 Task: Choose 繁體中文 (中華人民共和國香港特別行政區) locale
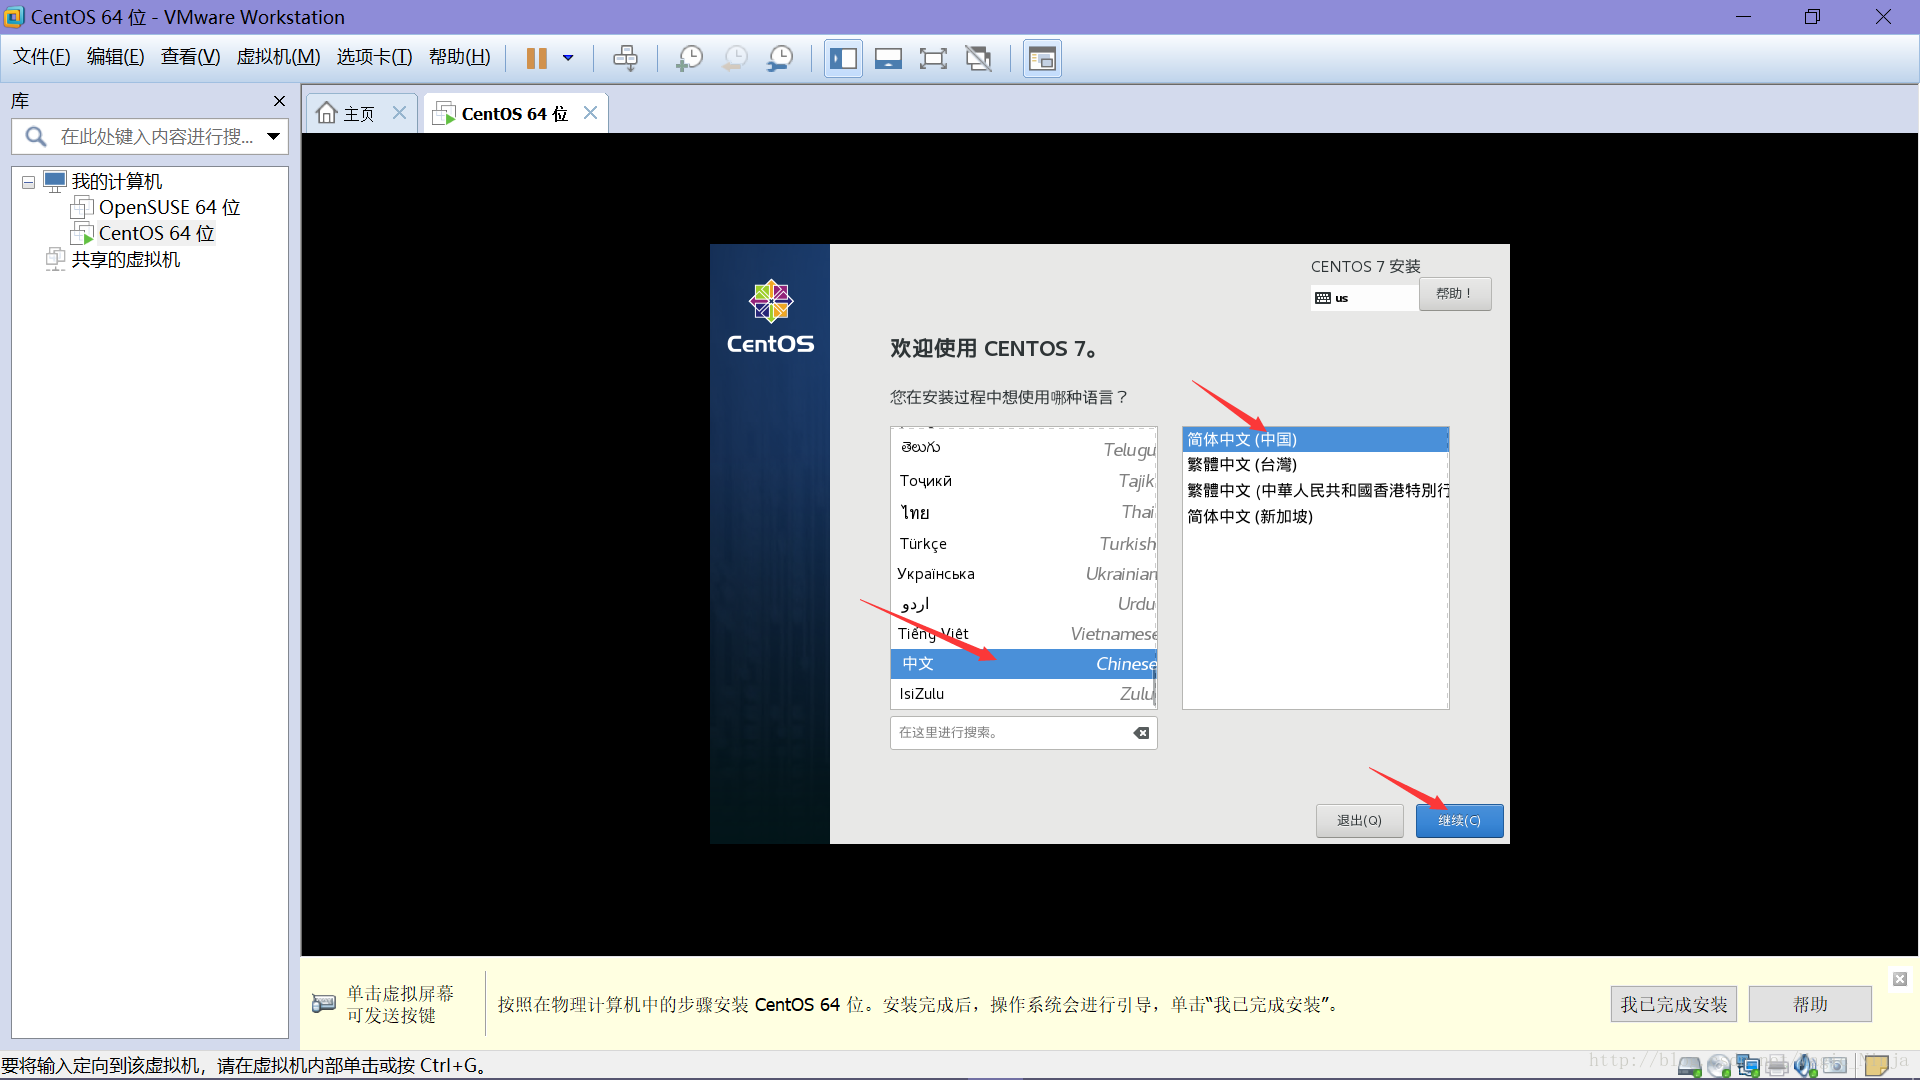pyautogui.click(x=1315, y=490)
